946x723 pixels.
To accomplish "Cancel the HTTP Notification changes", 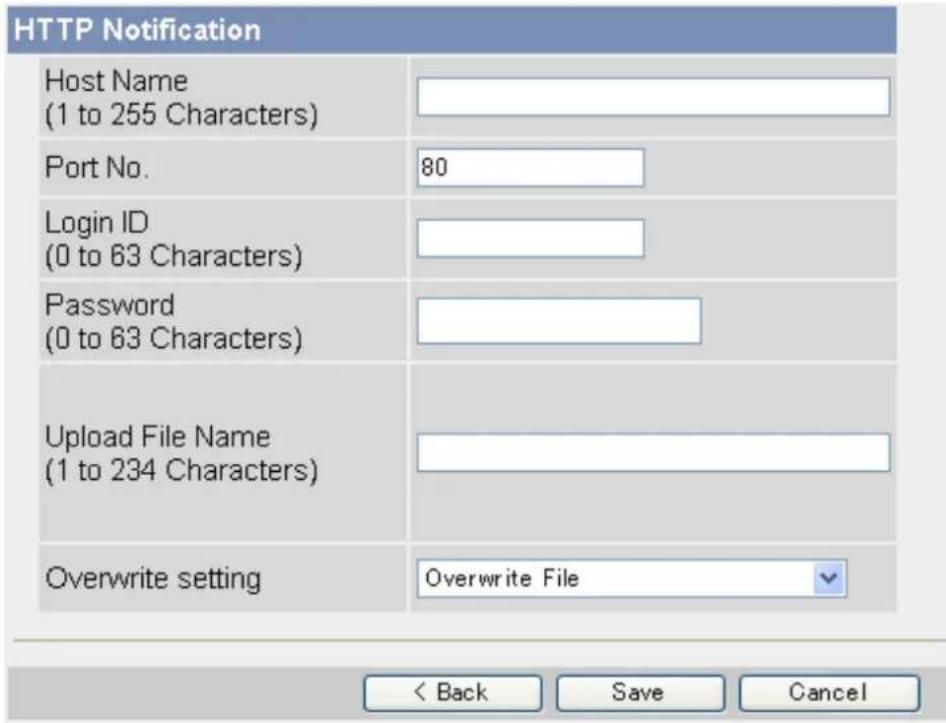I will [x=830, y=693].
